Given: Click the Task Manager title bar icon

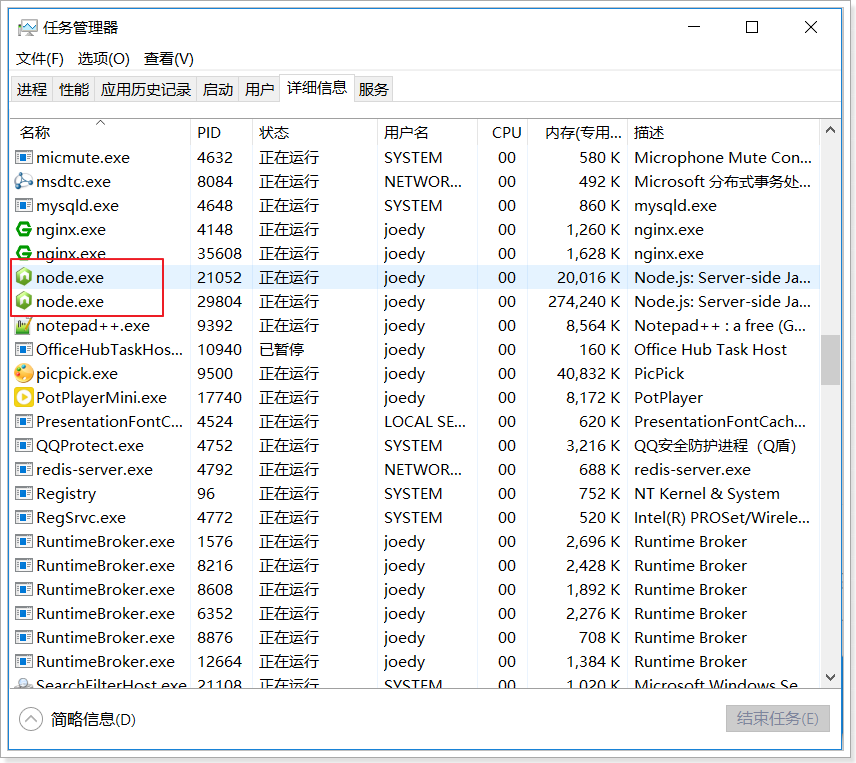Looking at the screenshot, I should click(x=27, y=27).
